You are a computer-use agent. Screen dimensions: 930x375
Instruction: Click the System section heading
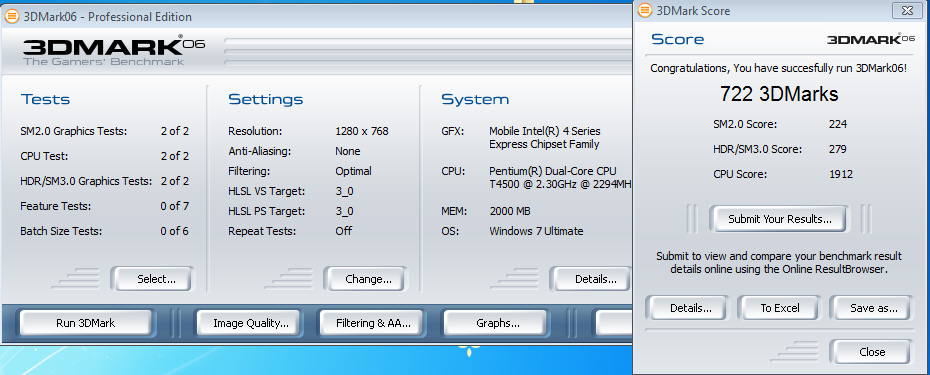pyautogui.click(x=475, y=99)
